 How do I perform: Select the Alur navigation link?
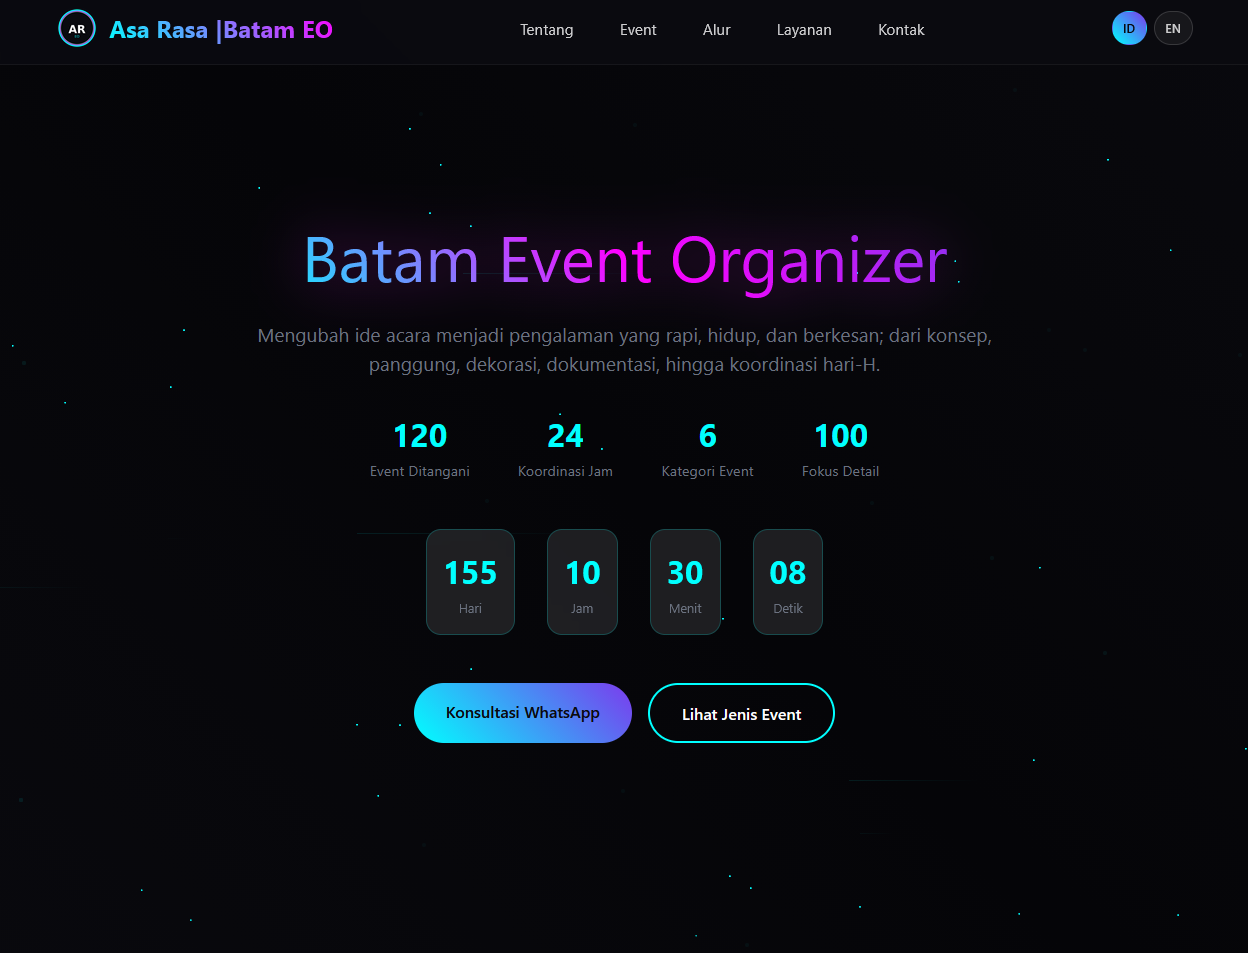(717, 30)
